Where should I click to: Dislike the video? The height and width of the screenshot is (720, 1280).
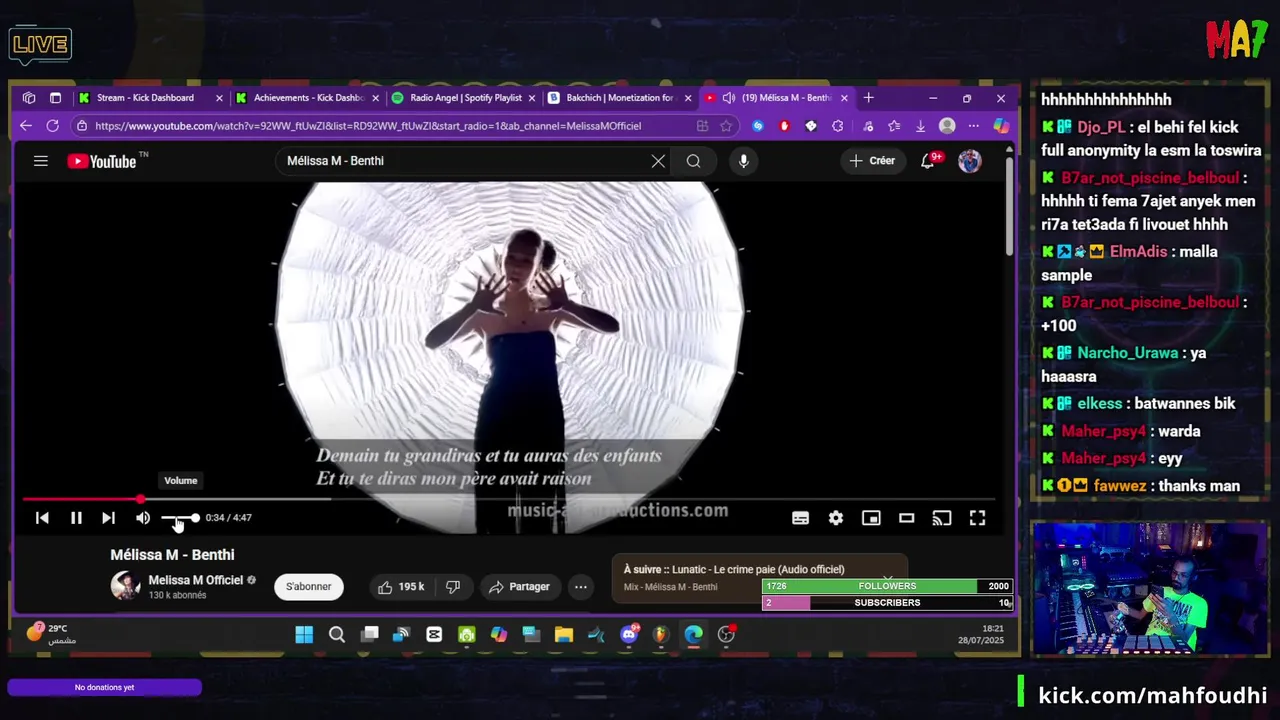[x=453, y=587]
